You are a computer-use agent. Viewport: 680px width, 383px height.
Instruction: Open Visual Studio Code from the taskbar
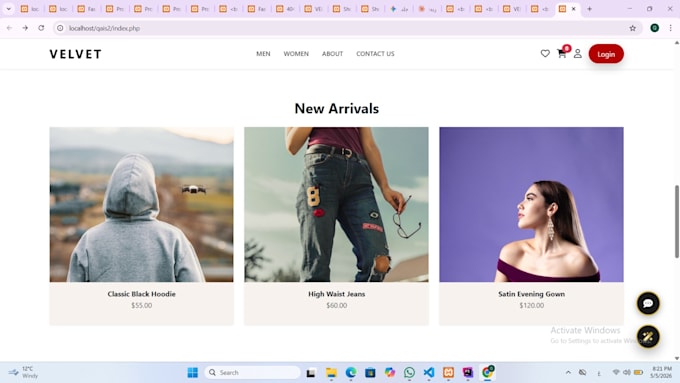pyautogui.click(x=428, y=373)
